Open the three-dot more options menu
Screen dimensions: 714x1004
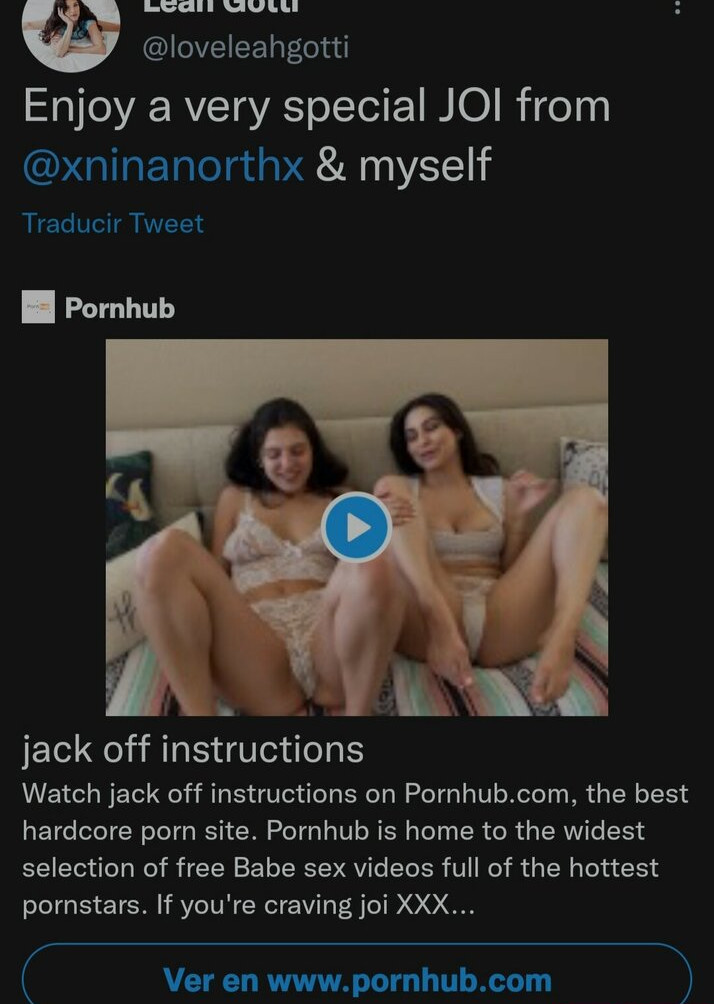tap(677, 8)
